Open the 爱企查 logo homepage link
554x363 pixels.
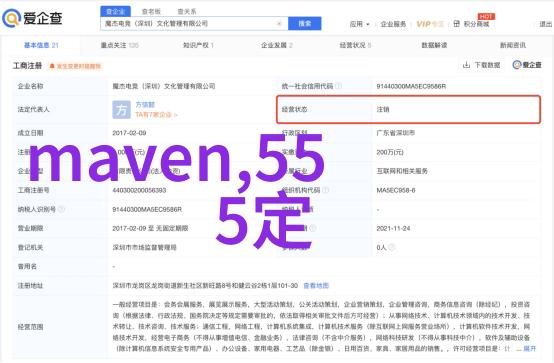[33, 18]
